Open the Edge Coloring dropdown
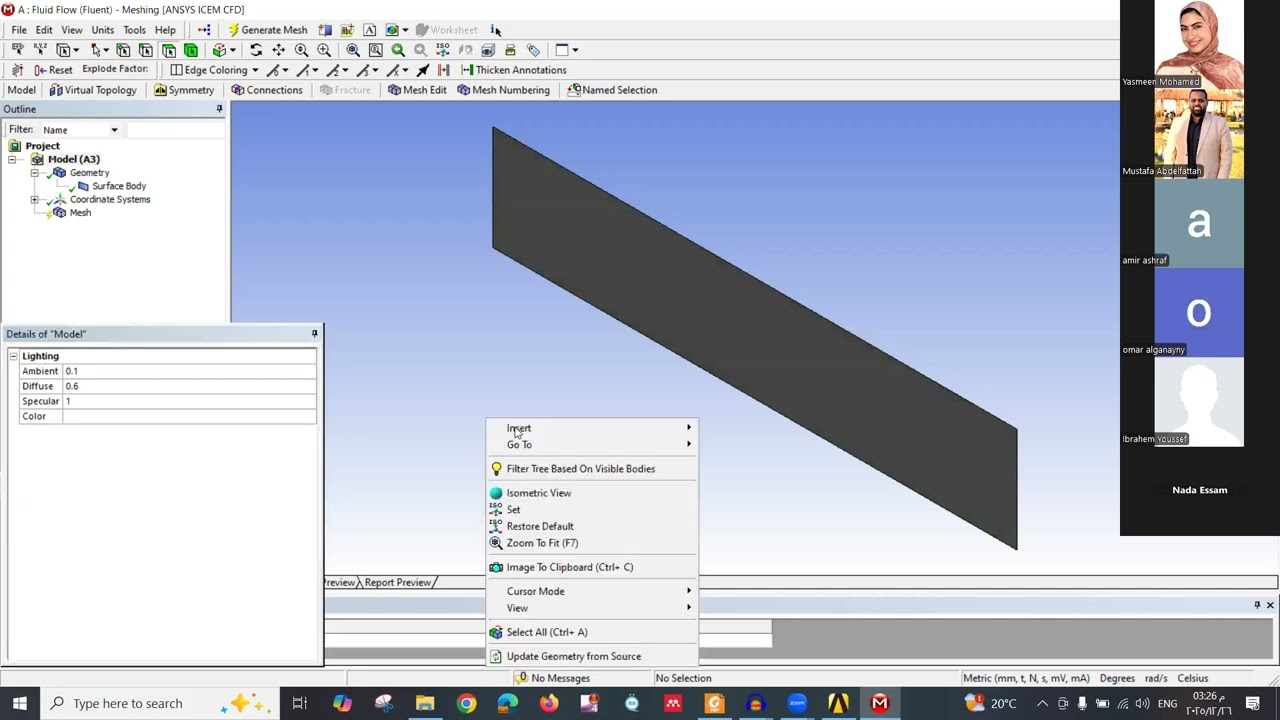The image size is (1280, 720). (x=214, y=70)
